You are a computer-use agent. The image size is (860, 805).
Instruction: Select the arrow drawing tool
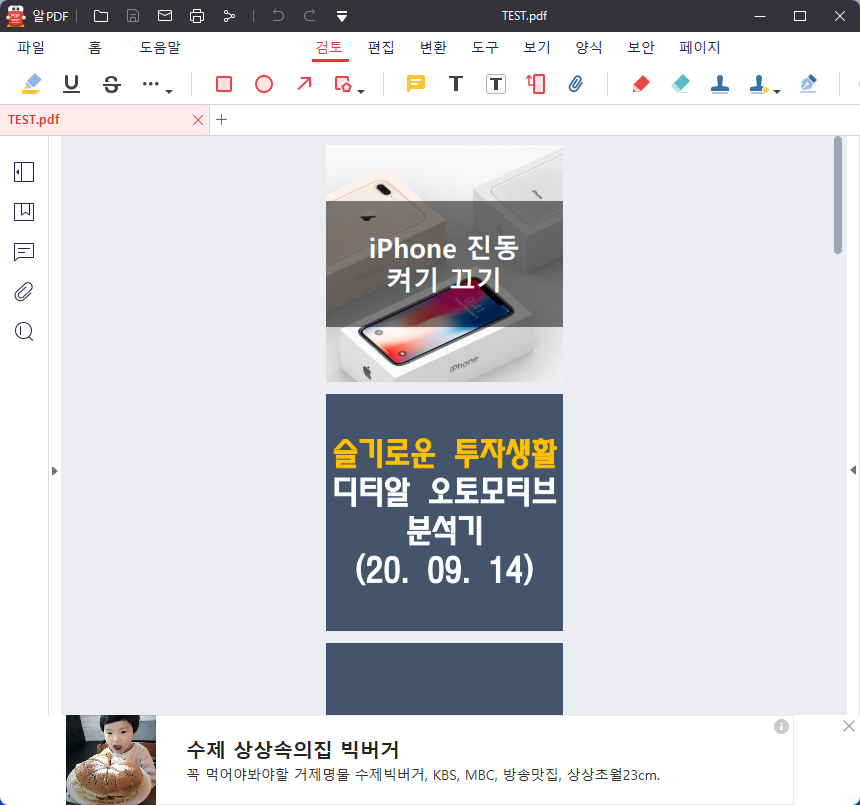click(x=304, y=84)
